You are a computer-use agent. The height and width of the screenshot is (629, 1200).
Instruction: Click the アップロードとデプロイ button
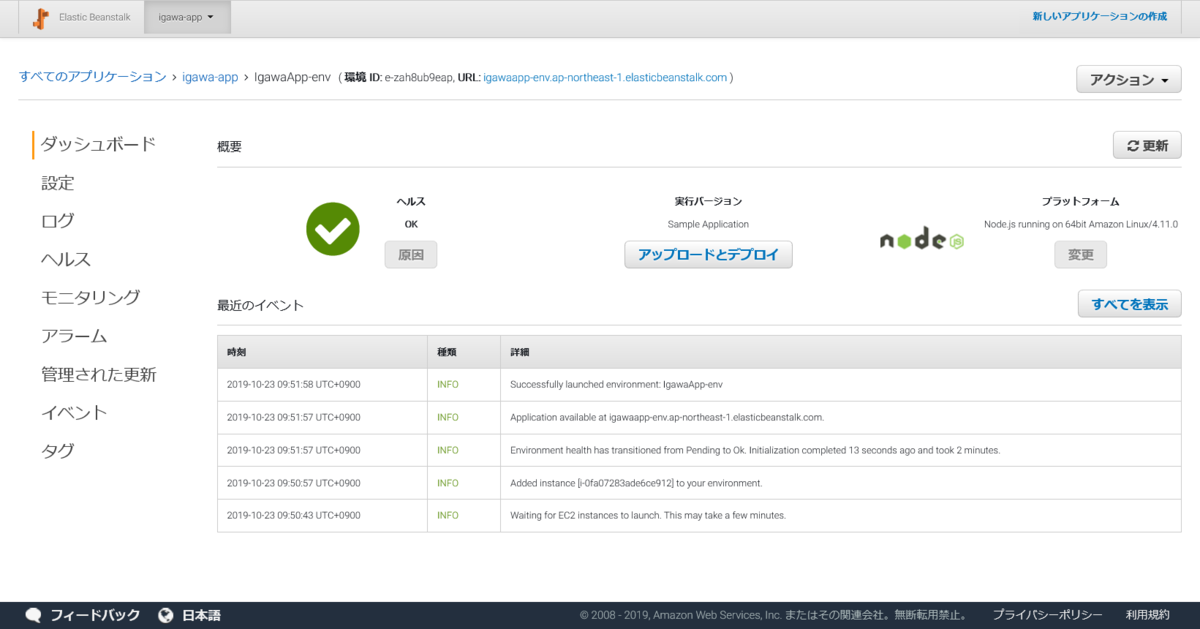(708, 255)
